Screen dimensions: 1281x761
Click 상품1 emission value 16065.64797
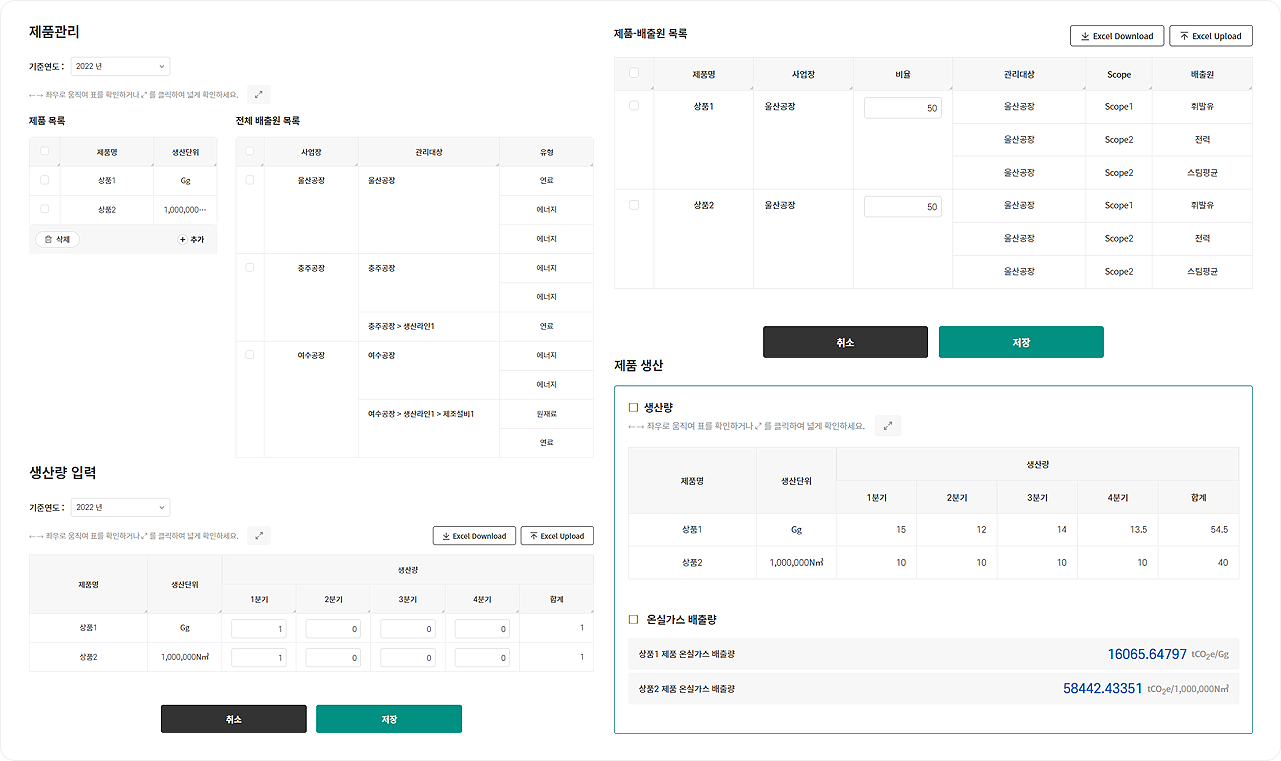click(1147, 654)
